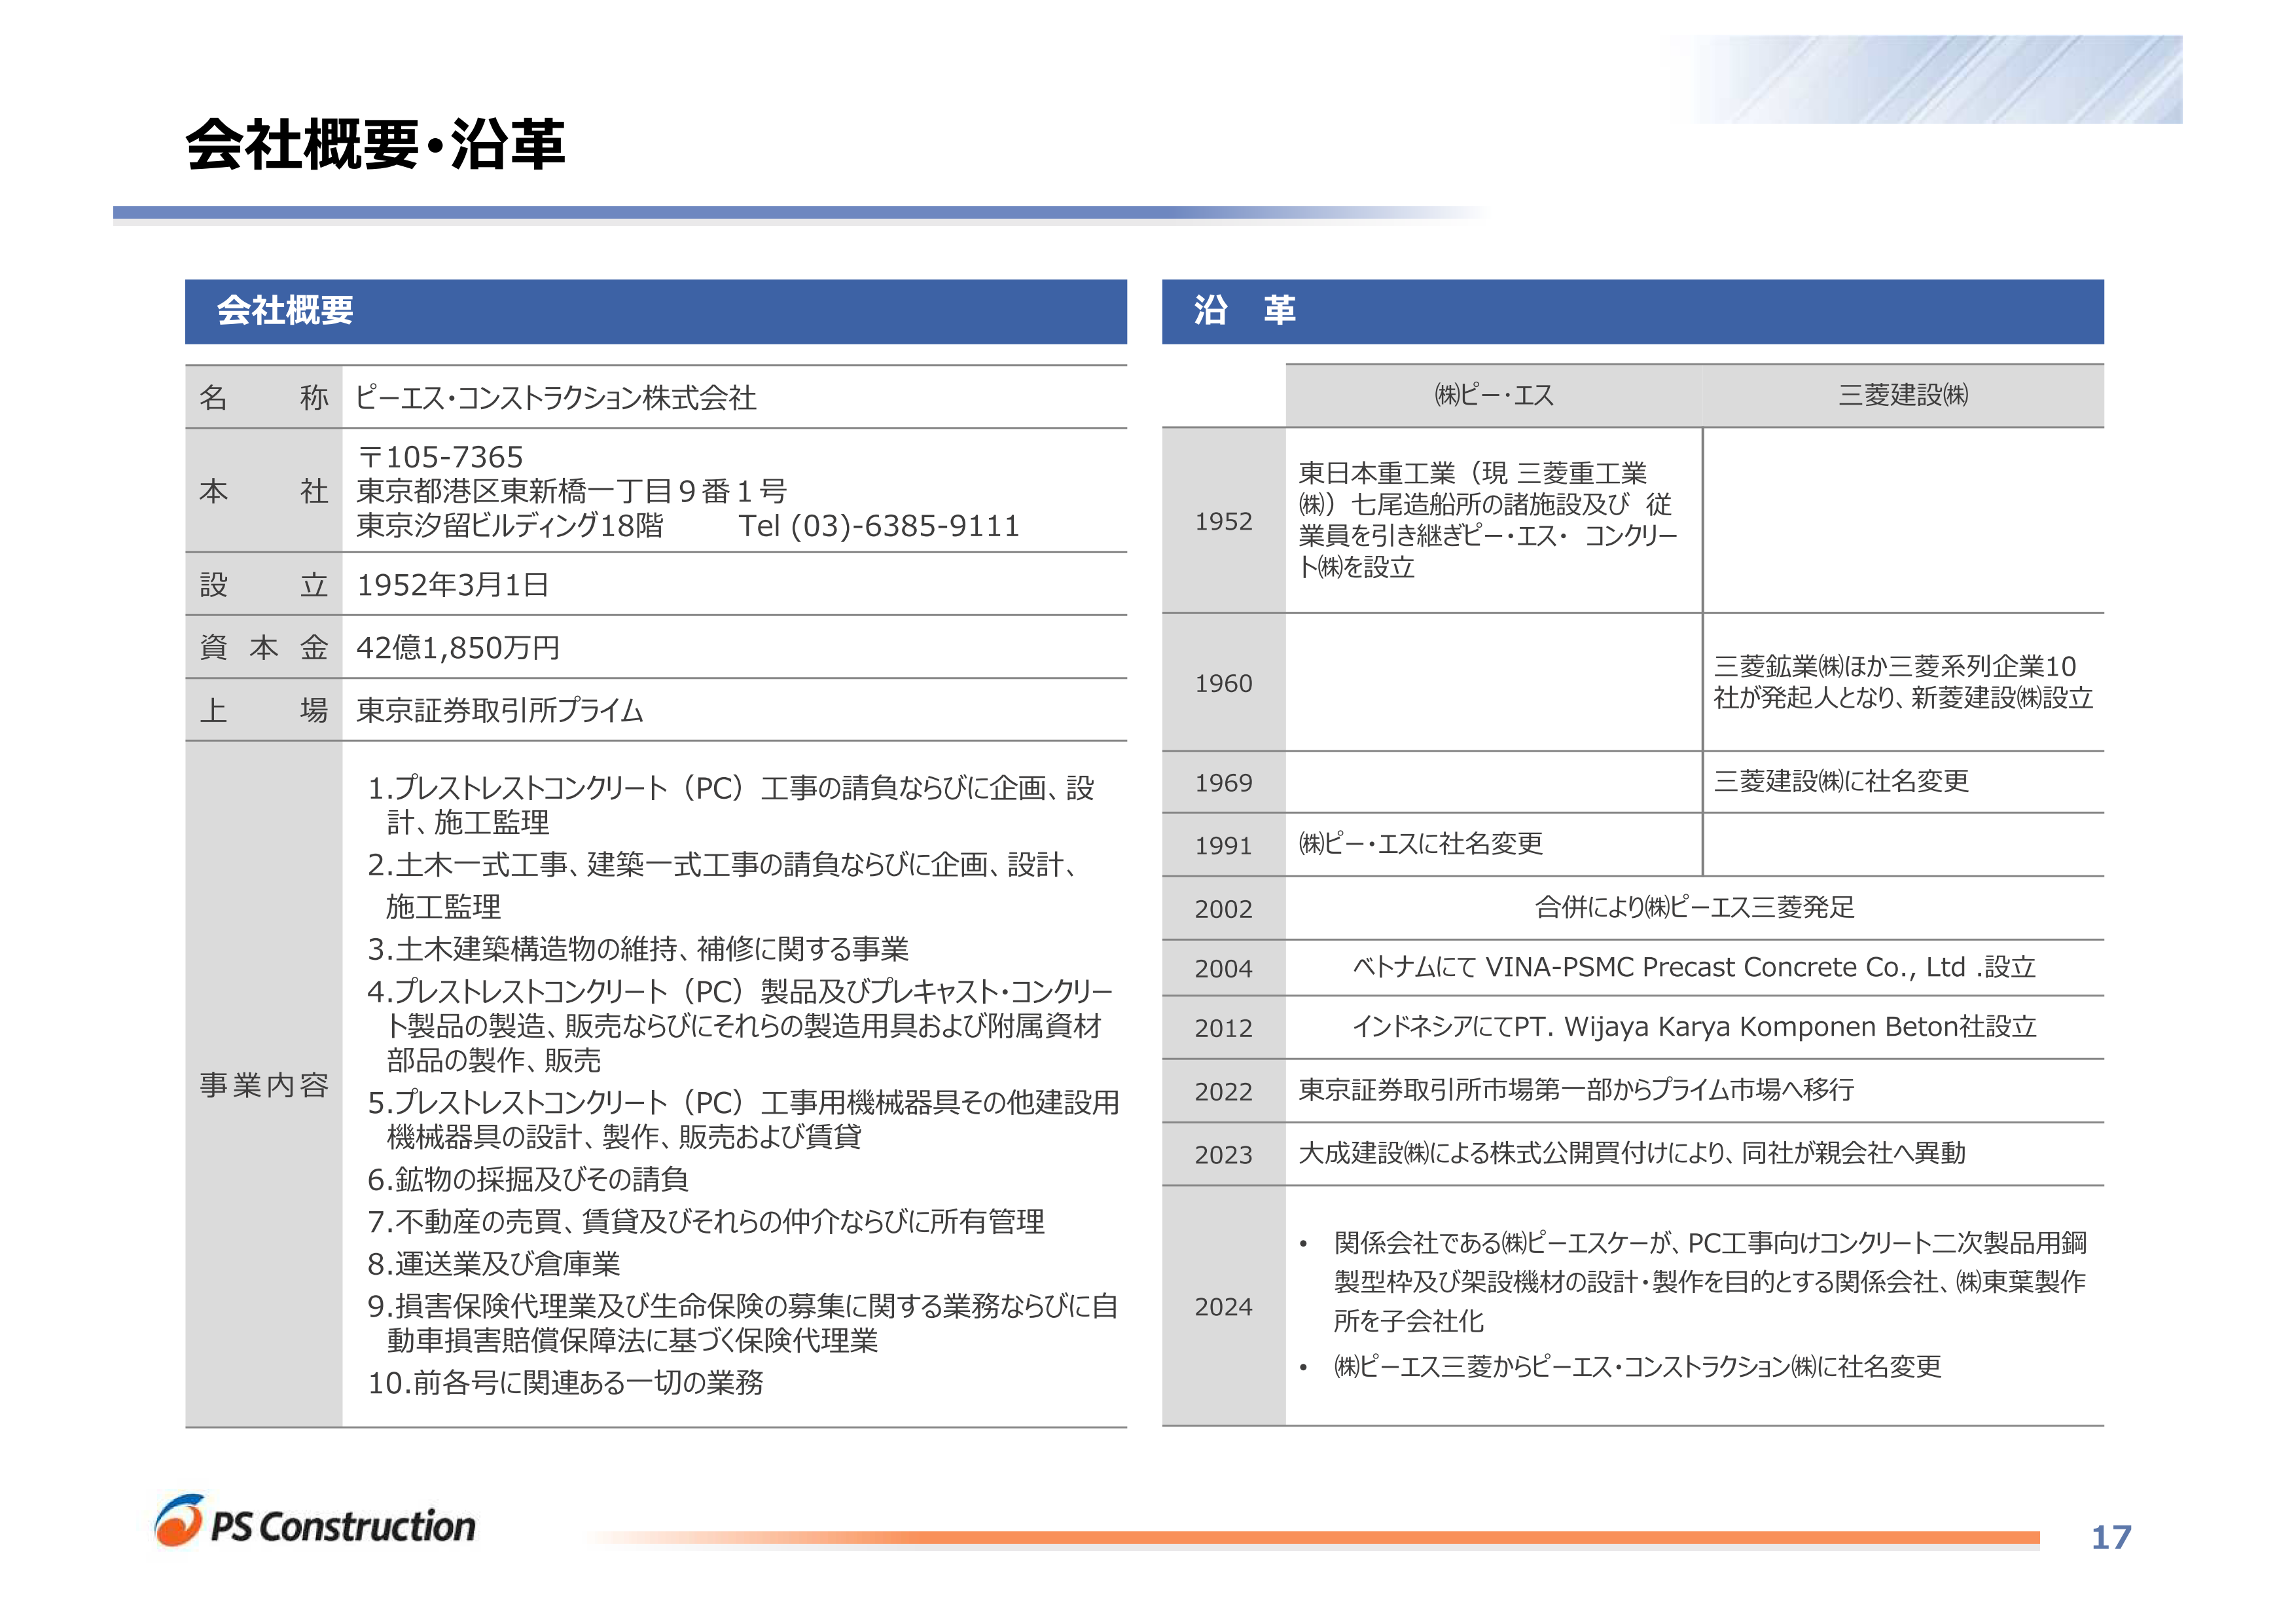Click the 名称 row label
Image resolution: width=2296 pixels, height=1623 pixels.
pyautogui.click(x=264, y=398)
